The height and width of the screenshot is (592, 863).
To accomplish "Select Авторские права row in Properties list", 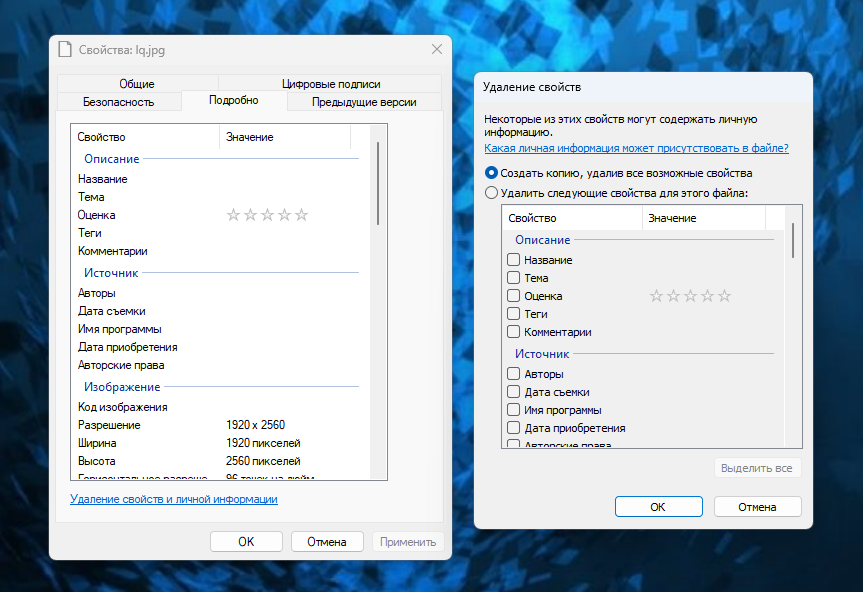I will point(220,365).
